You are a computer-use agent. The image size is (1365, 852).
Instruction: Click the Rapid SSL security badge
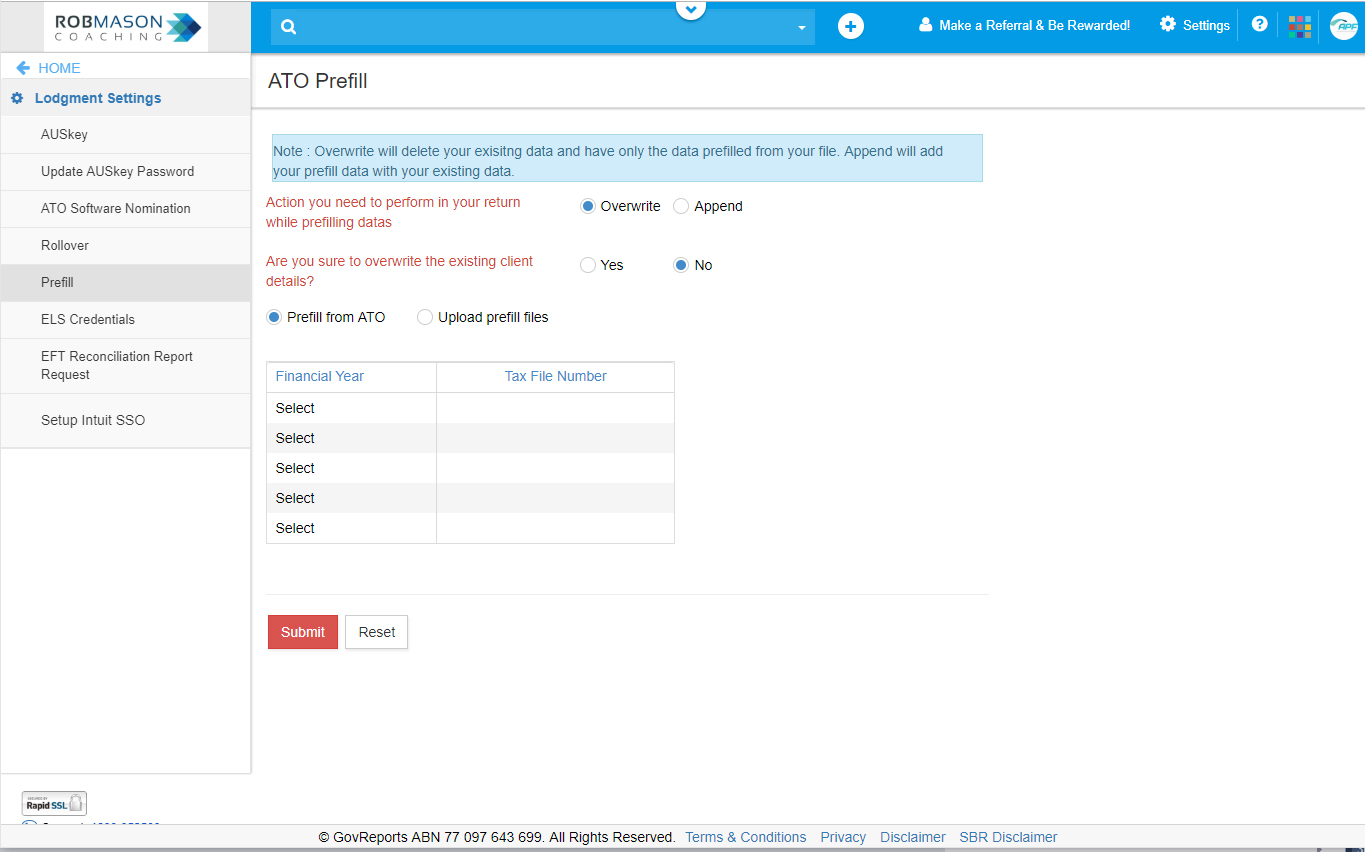(54, 803)
